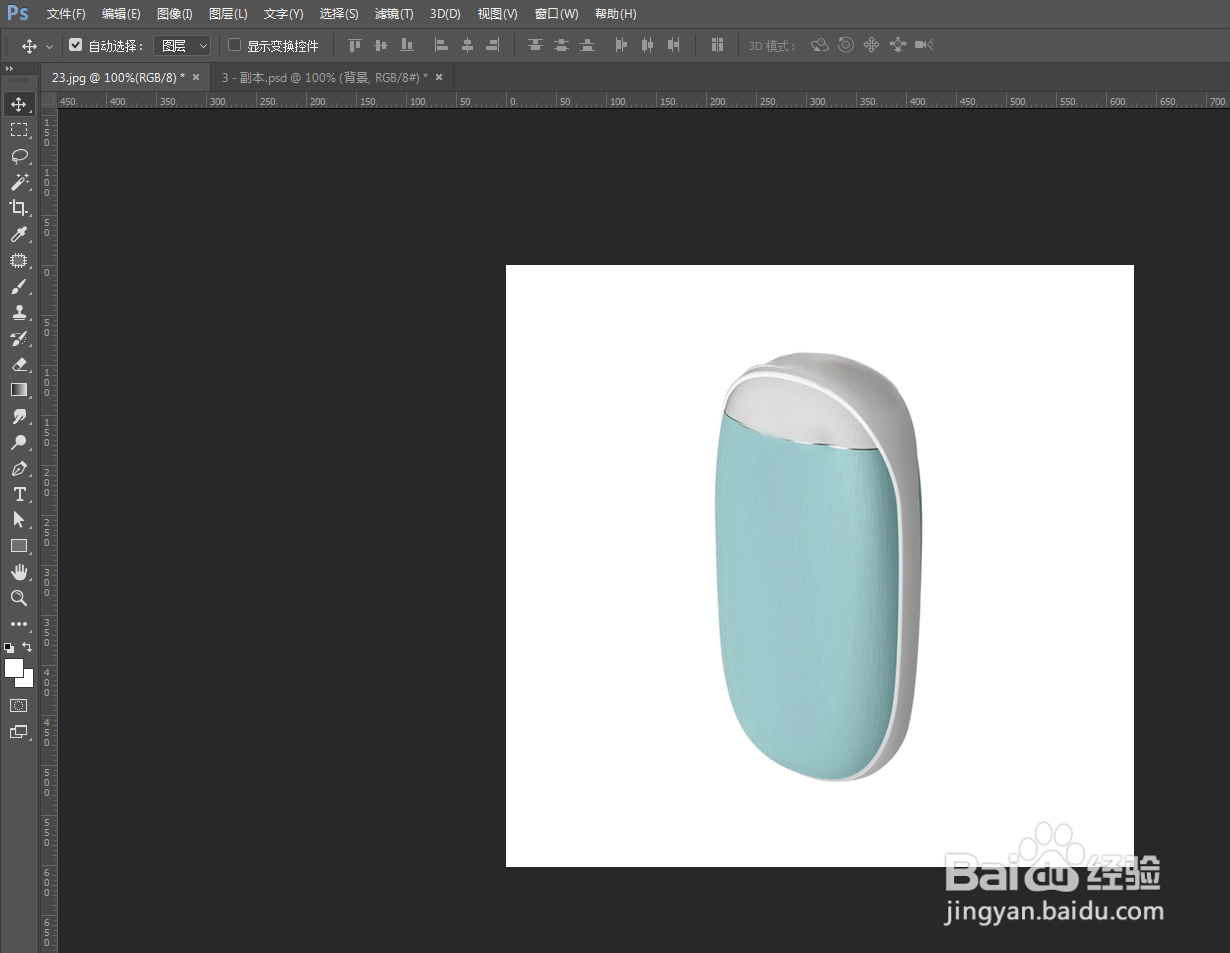Select the Crop tool
This screenshot has height=953, width=1230.
(19, 208)
